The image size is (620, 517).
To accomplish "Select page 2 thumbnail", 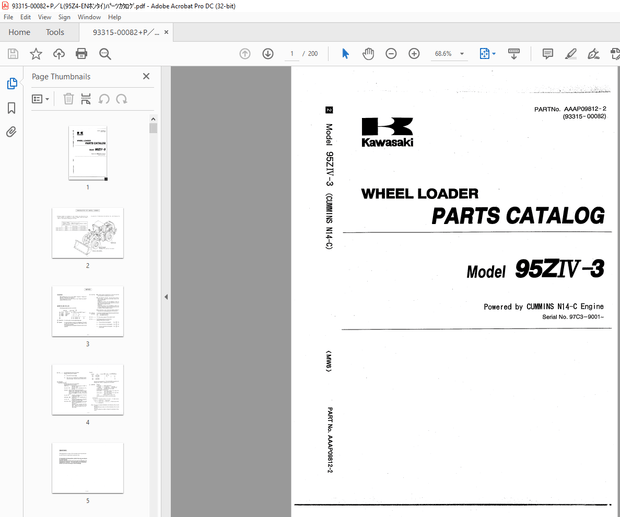I will click(88, 233).
